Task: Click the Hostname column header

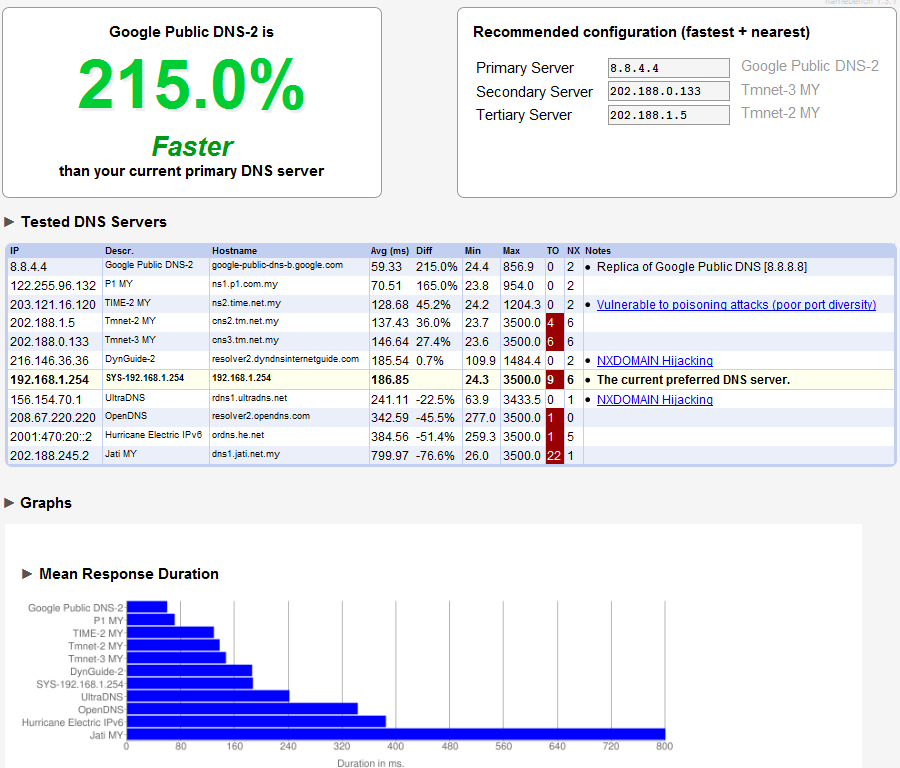Action: click(234, 250)
